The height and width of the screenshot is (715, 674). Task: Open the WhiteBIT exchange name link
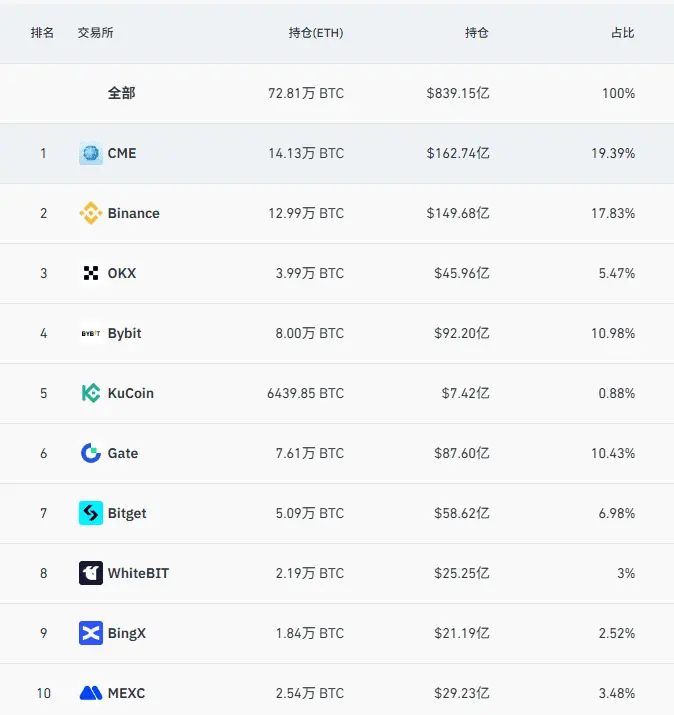click(138, 573)
